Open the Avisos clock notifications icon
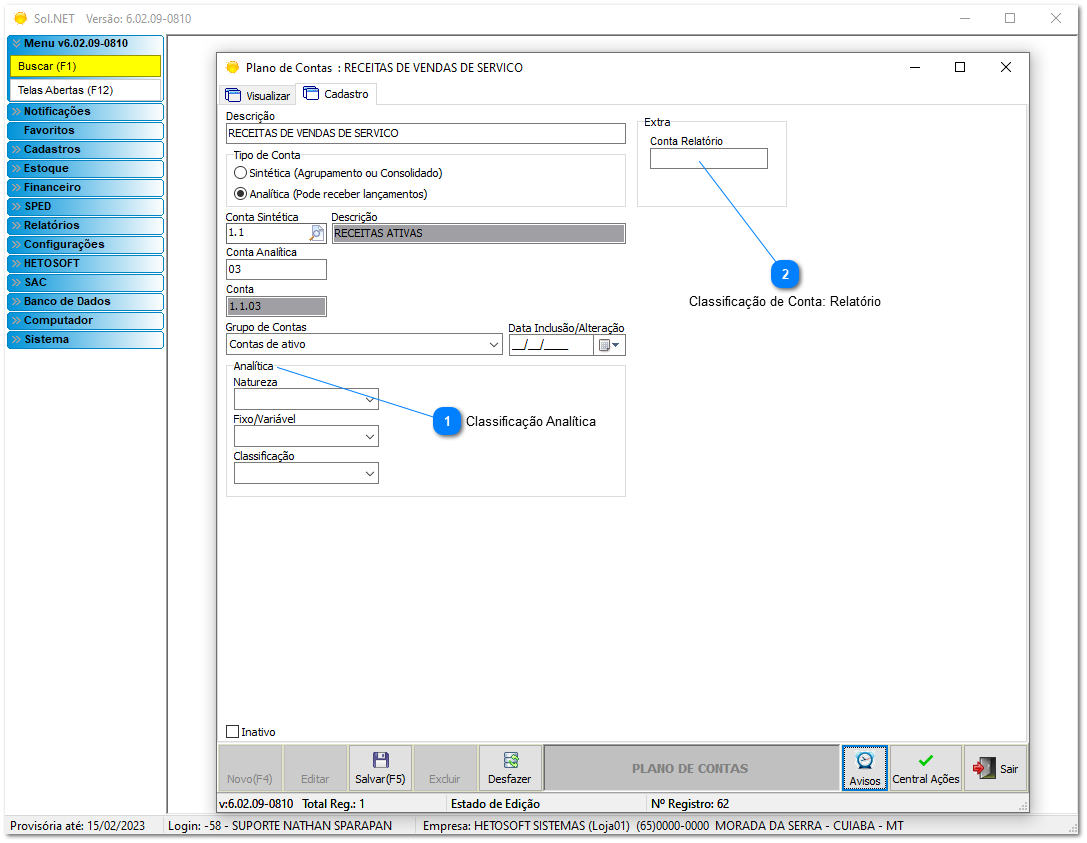 [x=865, y=761]
